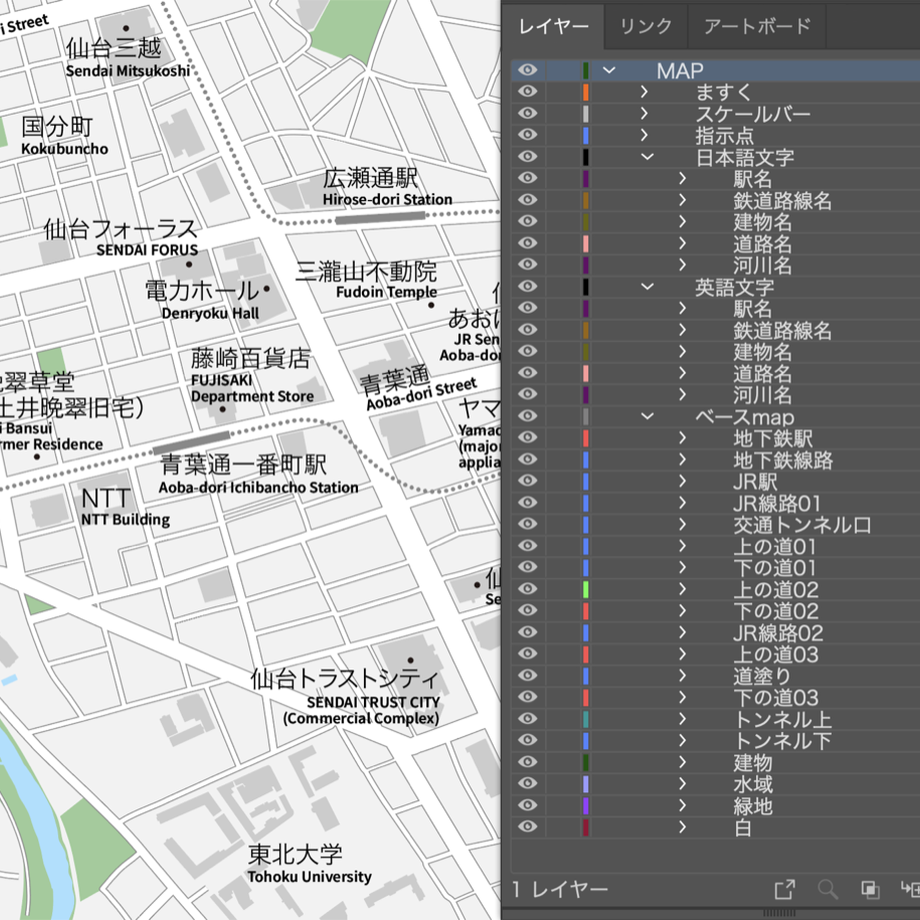Screen dimensions: 920x920
Task: Hide the 道塗り layer
Action: click(x=527, y=675)
